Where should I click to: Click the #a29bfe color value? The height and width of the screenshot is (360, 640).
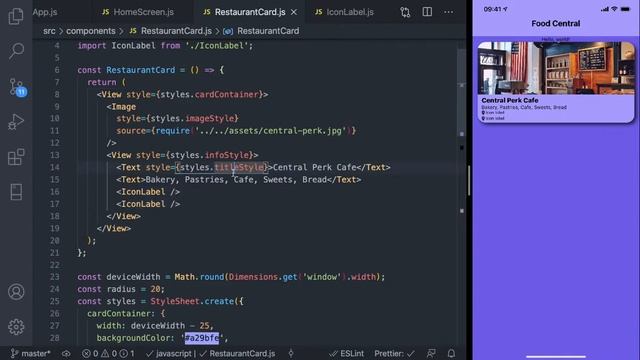(x=202, y=338)
